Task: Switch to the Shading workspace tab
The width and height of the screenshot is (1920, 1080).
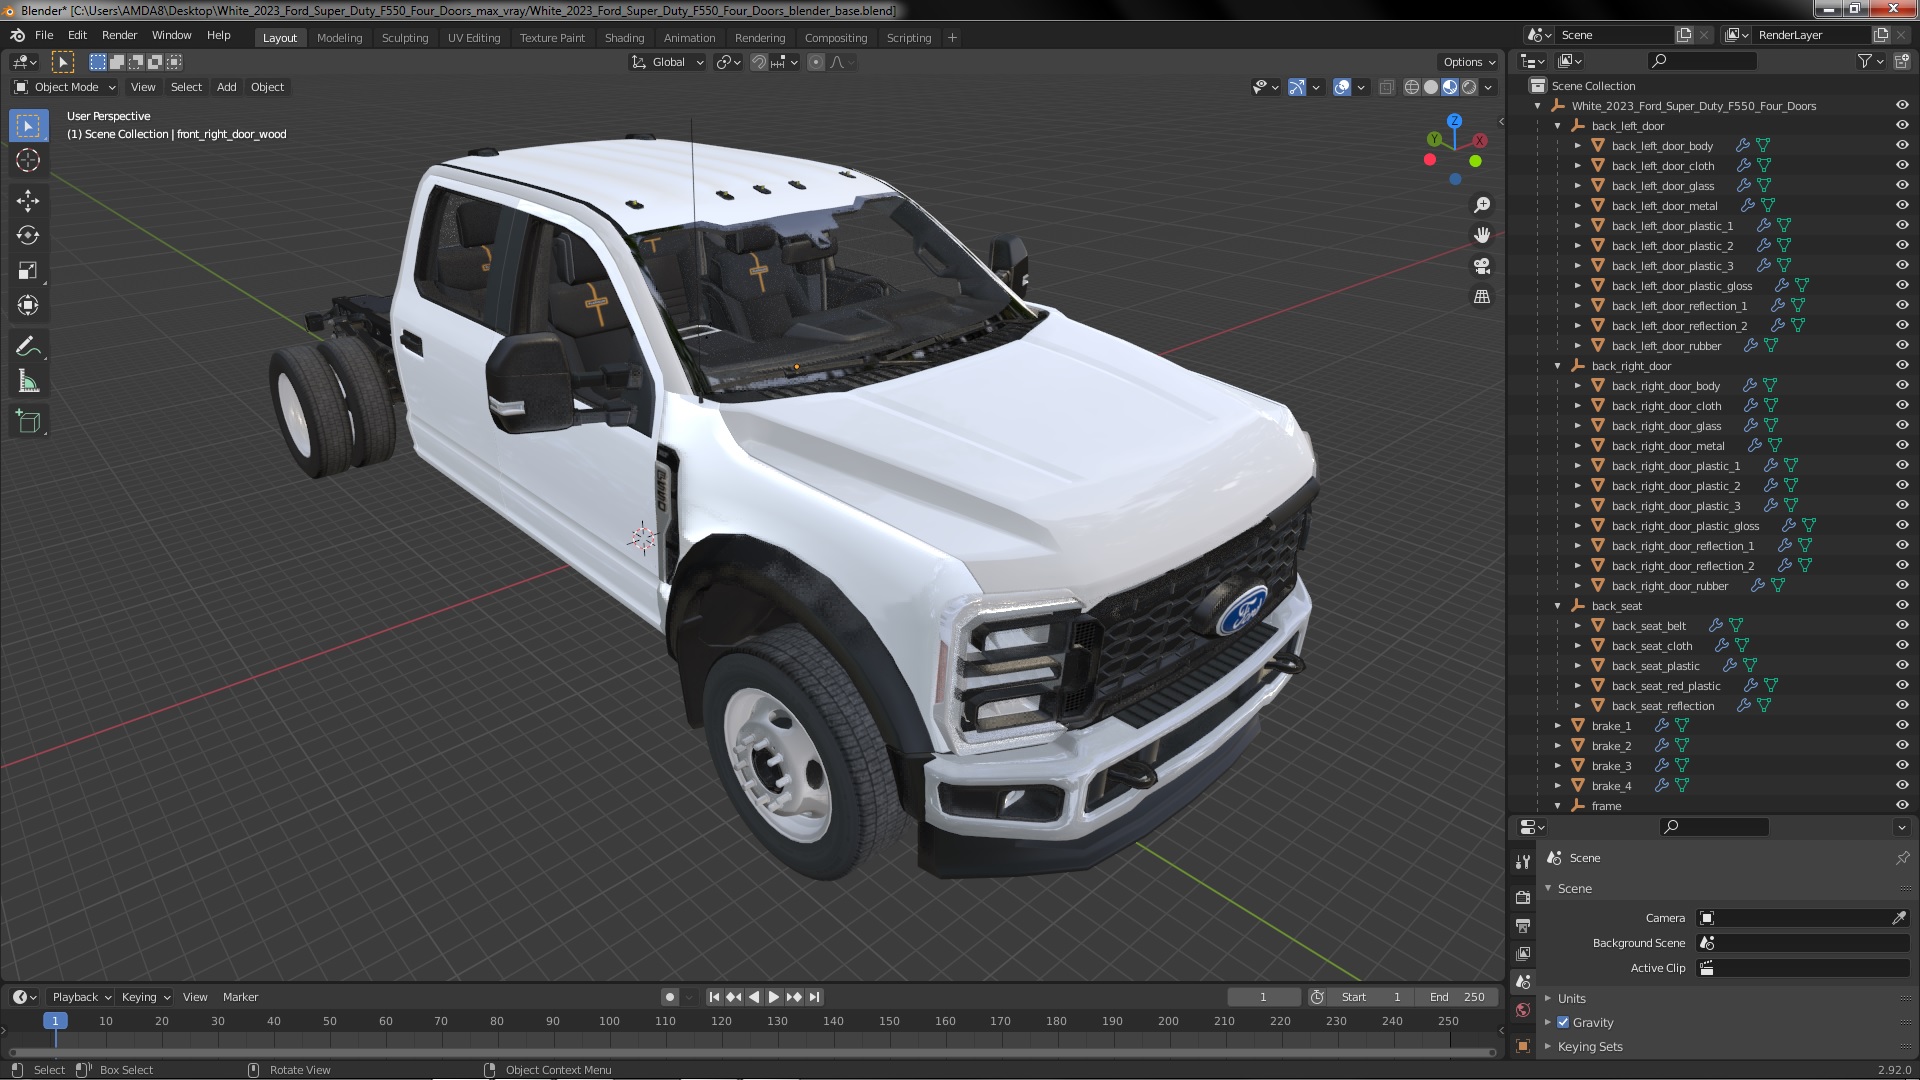Action: (624, 38)
